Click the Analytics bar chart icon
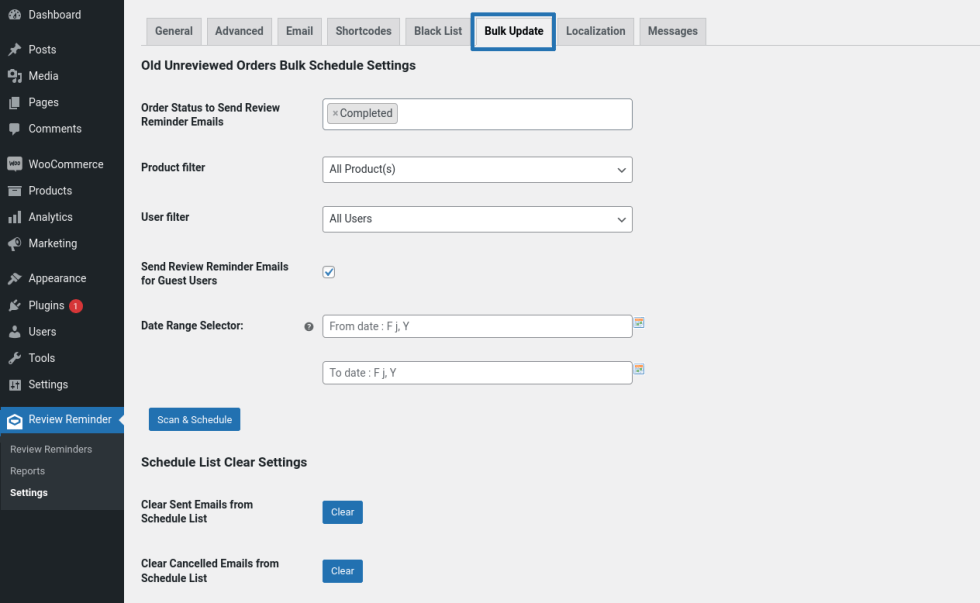 click(x=14, y=217)
